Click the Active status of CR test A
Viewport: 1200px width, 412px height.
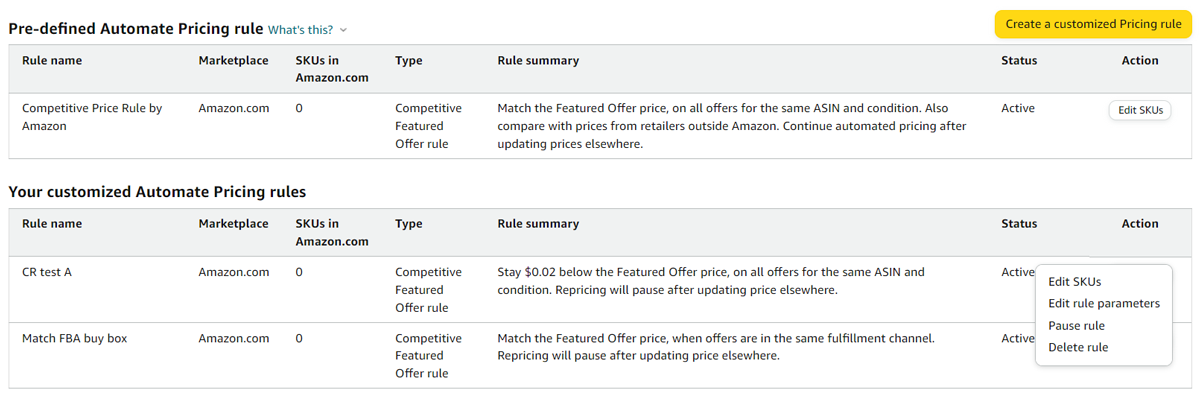(x=1017, y=272)
